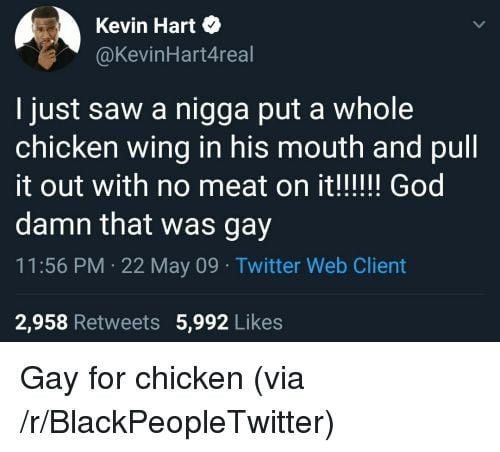
Task: Select the 22 May 09 date
Action: pyautogui.click(x=170, y=266)
